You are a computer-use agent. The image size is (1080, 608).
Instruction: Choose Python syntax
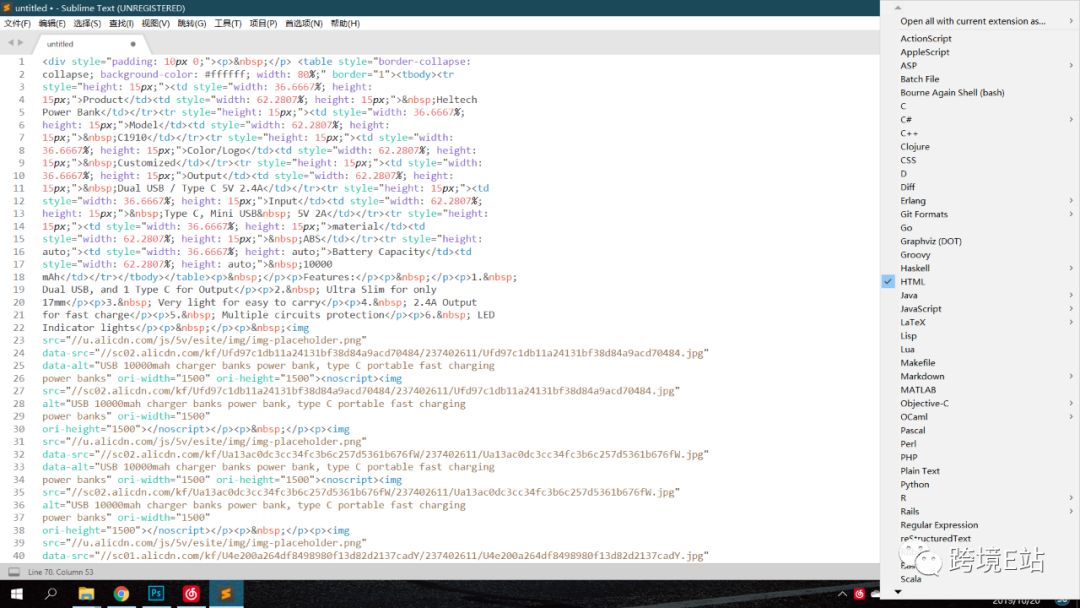[914, 485]
